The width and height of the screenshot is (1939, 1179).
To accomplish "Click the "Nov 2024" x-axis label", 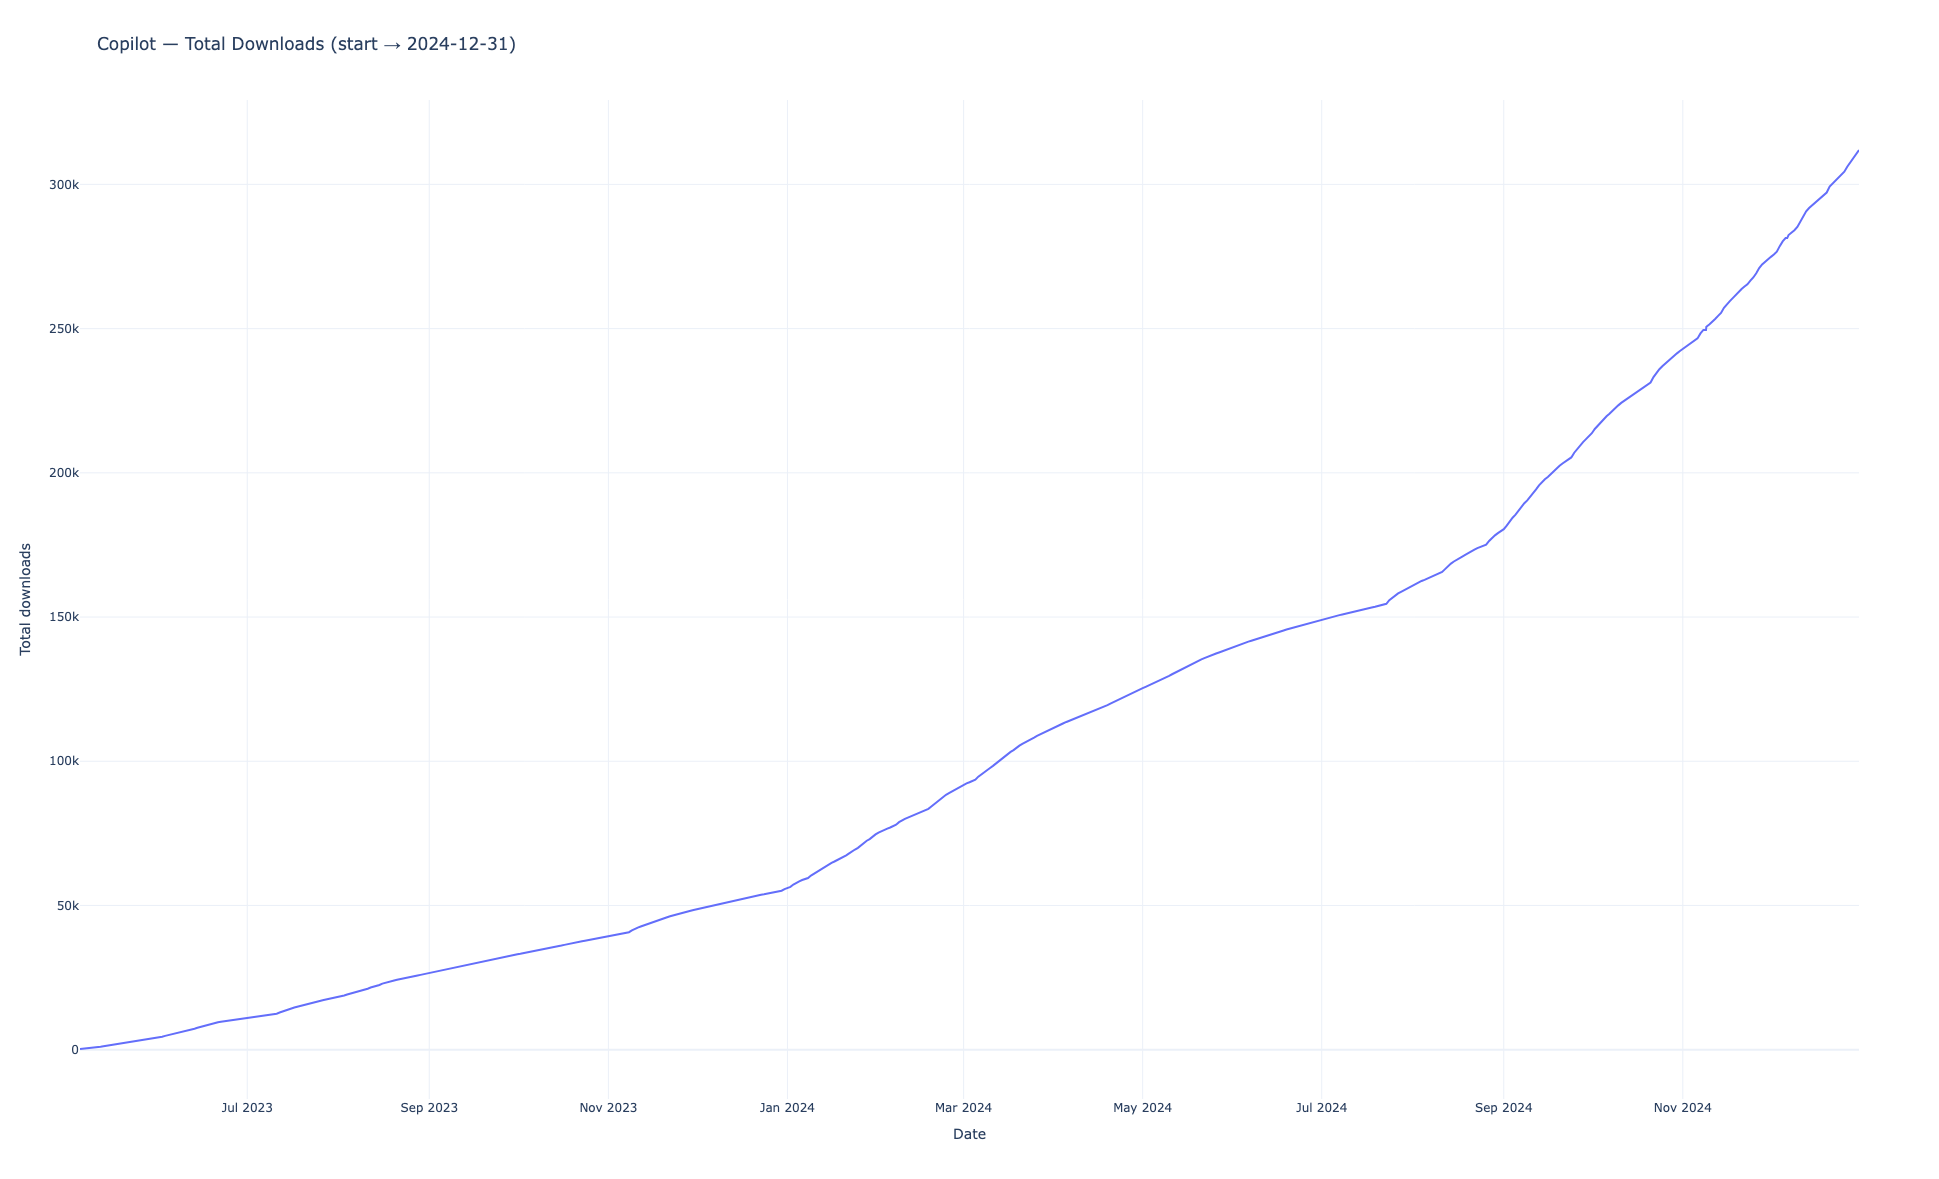I will [1682, 1108].
